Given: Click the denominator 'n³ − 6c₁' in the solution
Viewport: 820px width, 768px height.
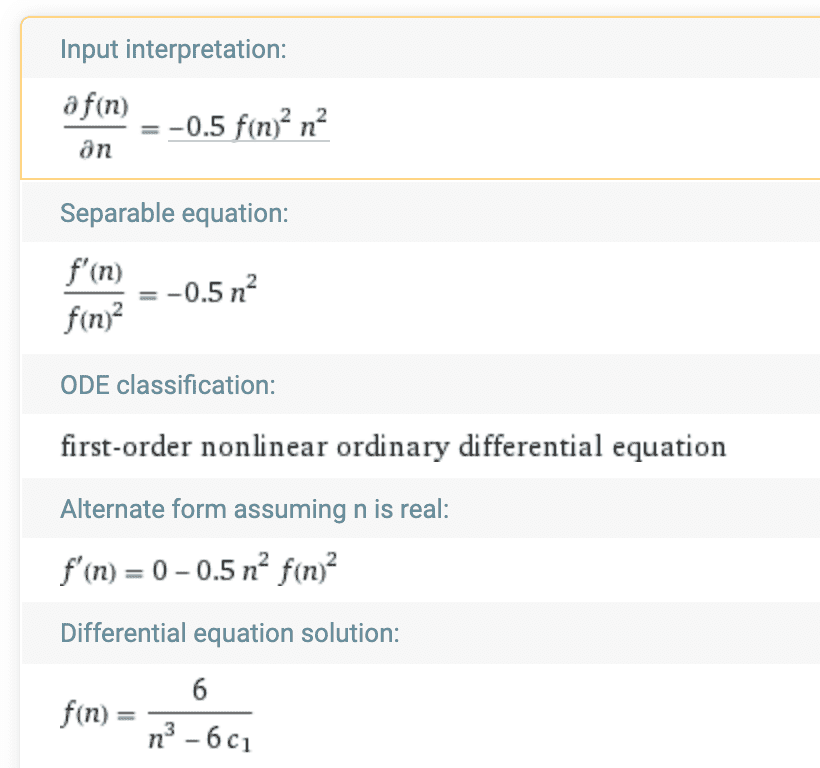Looking at the screenshot, I should click(199, 738).
